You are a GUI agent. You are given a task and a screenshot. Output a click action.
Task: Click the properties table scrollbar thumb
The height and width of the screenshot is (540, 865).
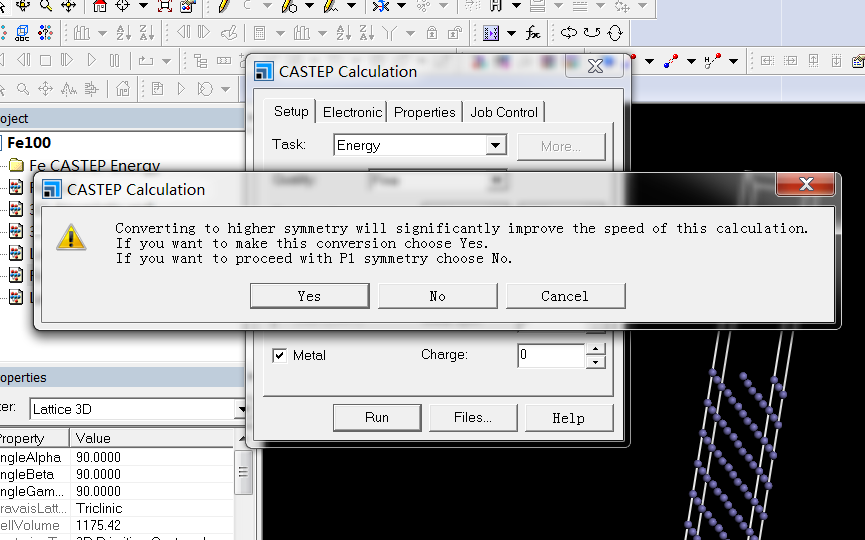(243, 472)
